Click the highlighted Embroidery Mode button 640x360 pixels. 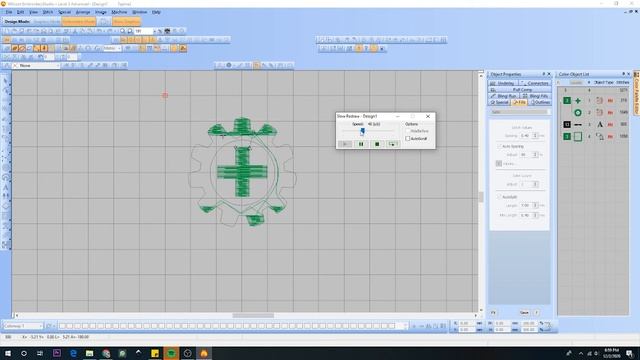[79, 21]
